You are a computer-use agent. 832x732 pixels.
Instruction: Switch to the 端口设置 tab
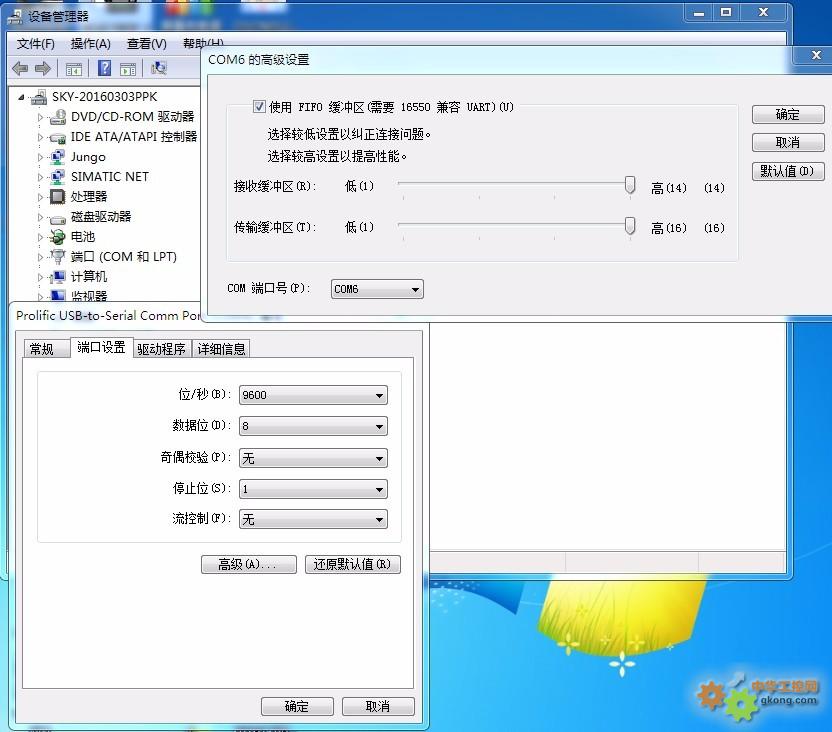[x=101, y=347]
